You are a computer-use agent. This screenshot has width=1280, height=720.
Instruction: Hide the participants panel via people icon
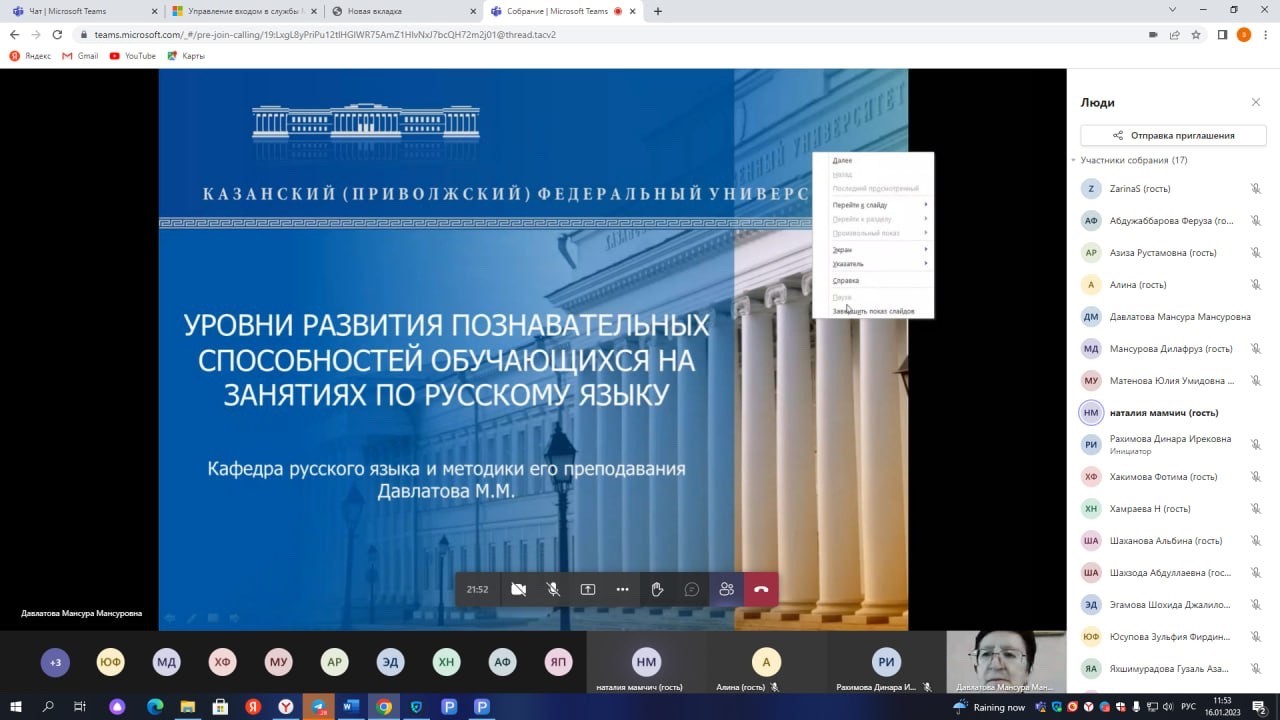click(727, 589)
